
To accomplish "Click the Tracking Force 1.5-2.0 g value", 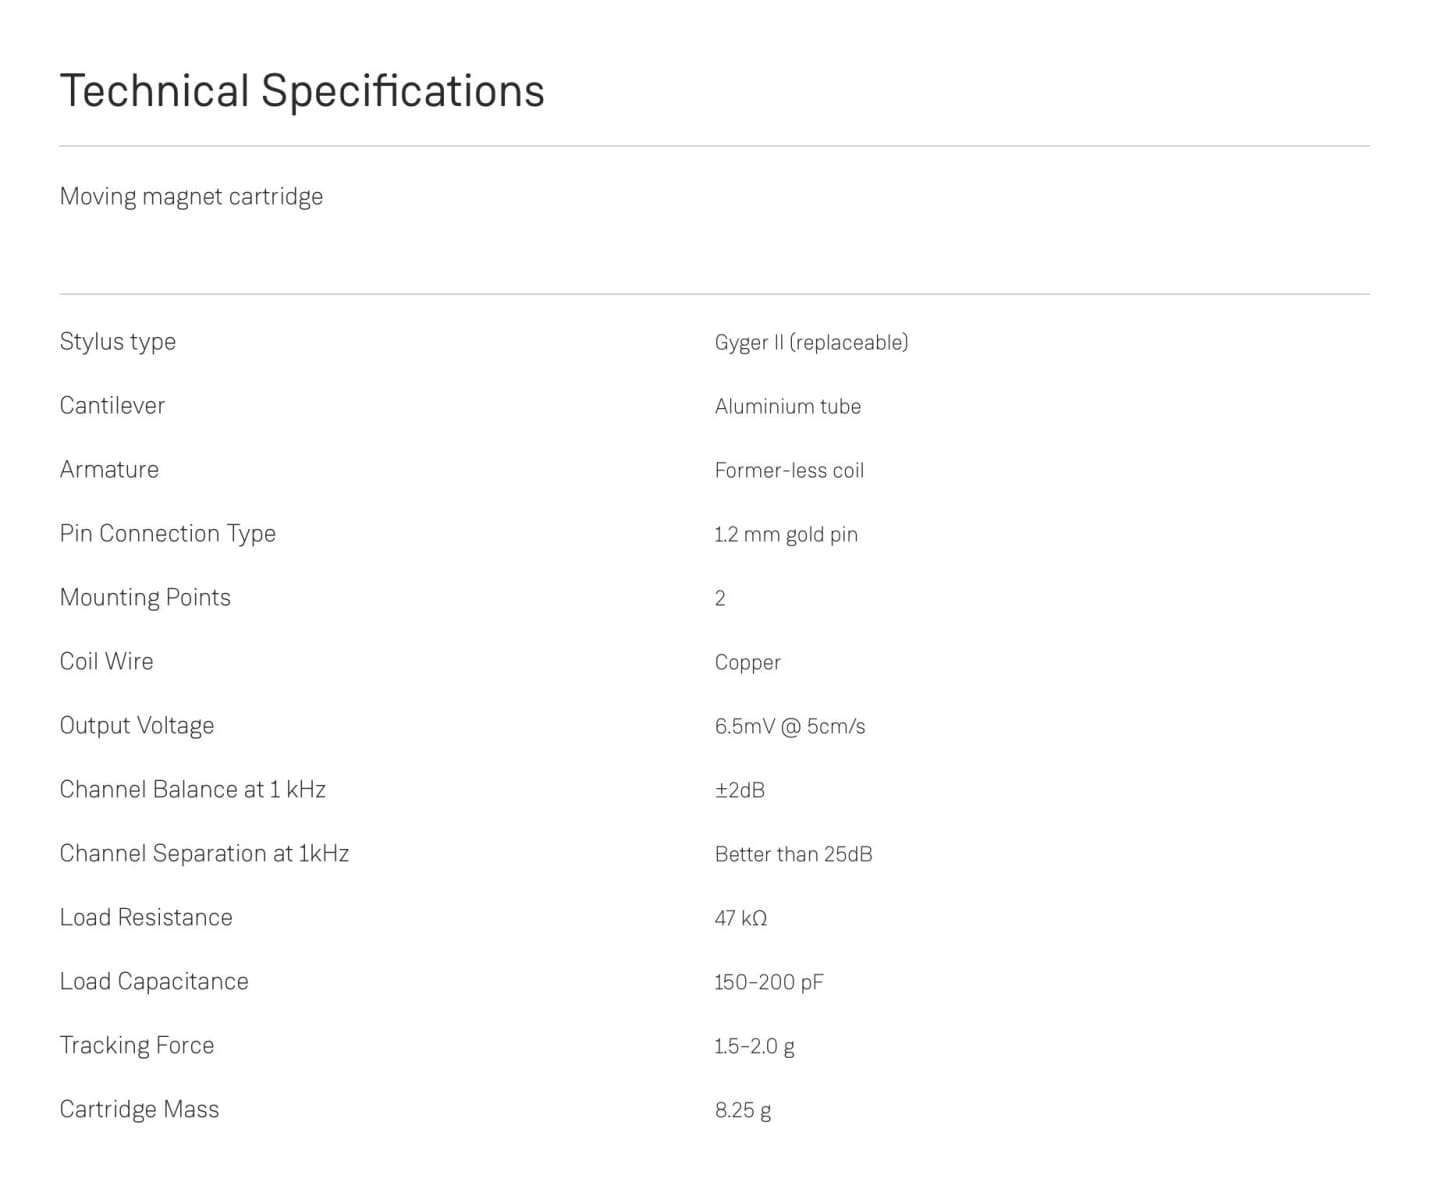I will [x=754, y=1047].
